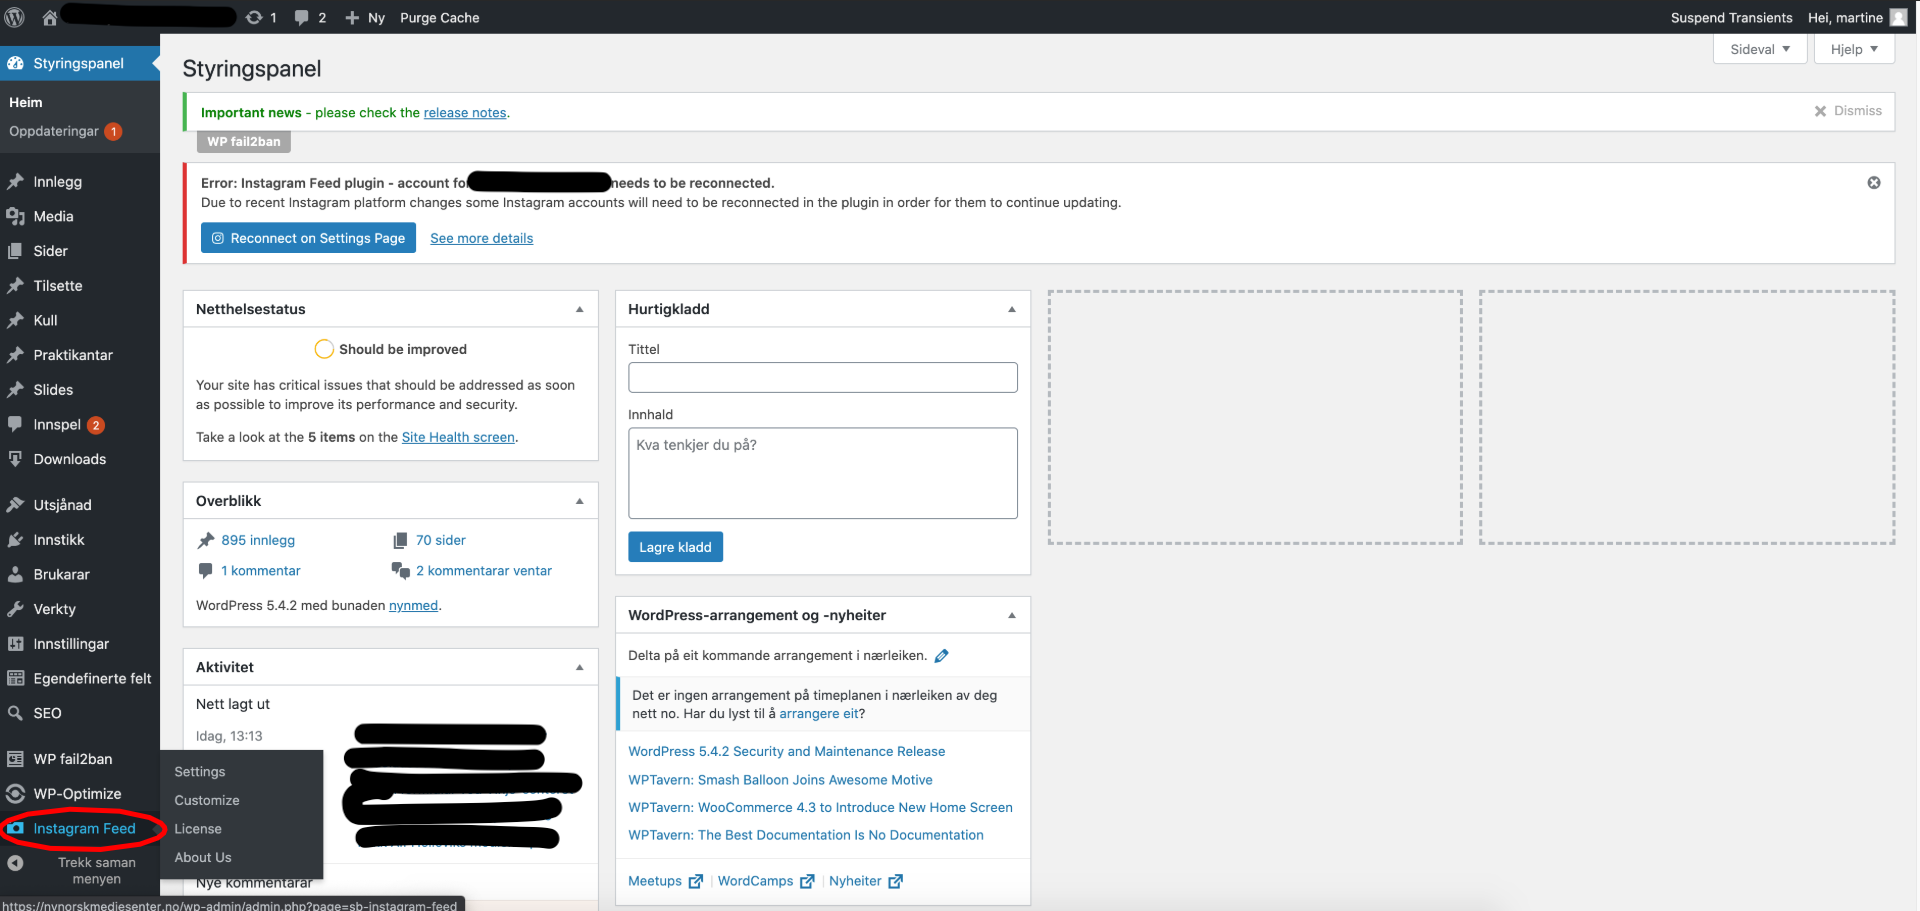Open the comments bubble showing 2
Viewport: 1920px width, 911px height.
(x=302, y=17)
